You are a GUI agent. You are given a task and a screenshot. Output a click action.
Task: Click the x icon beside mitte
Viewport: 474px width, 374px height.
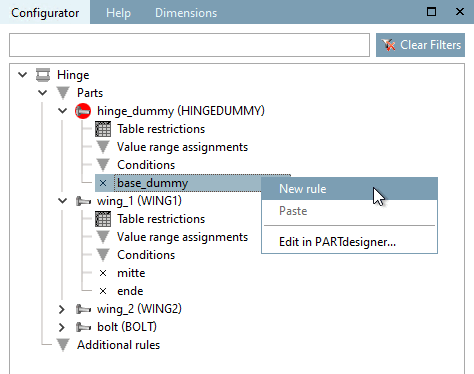coord(103,273)
